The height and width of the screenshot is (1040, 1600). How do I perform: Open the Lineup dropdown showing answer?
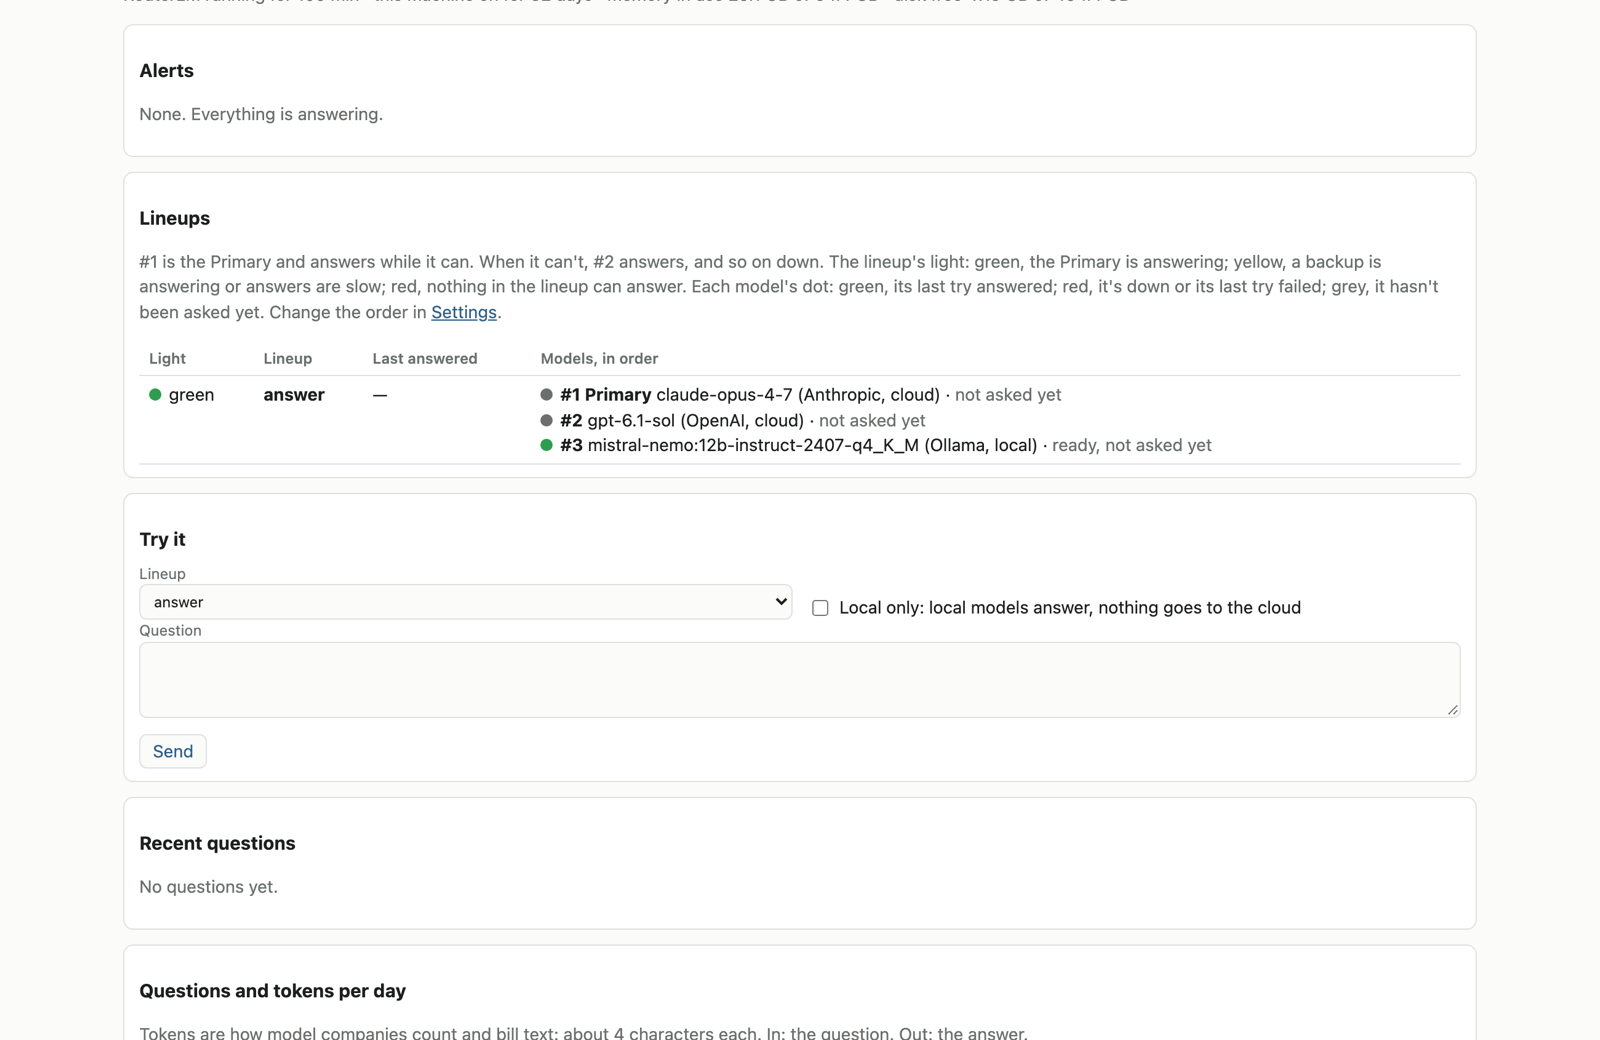point(465,602)
